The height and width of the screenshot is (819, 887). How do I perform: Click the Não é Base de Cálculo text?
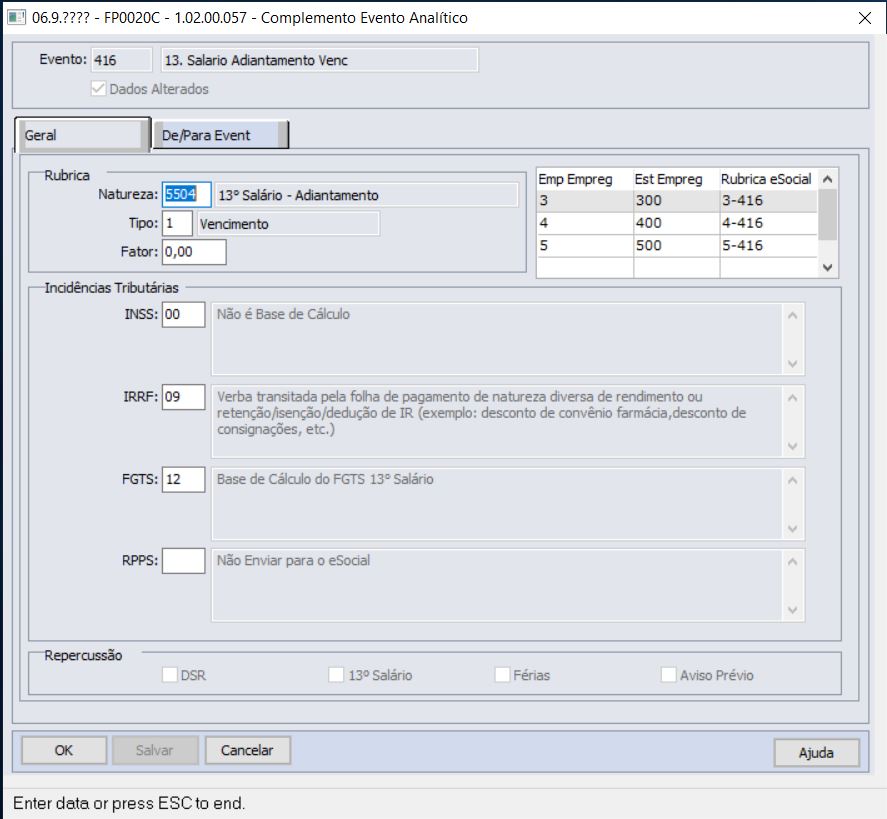click(x=283, y=314)
